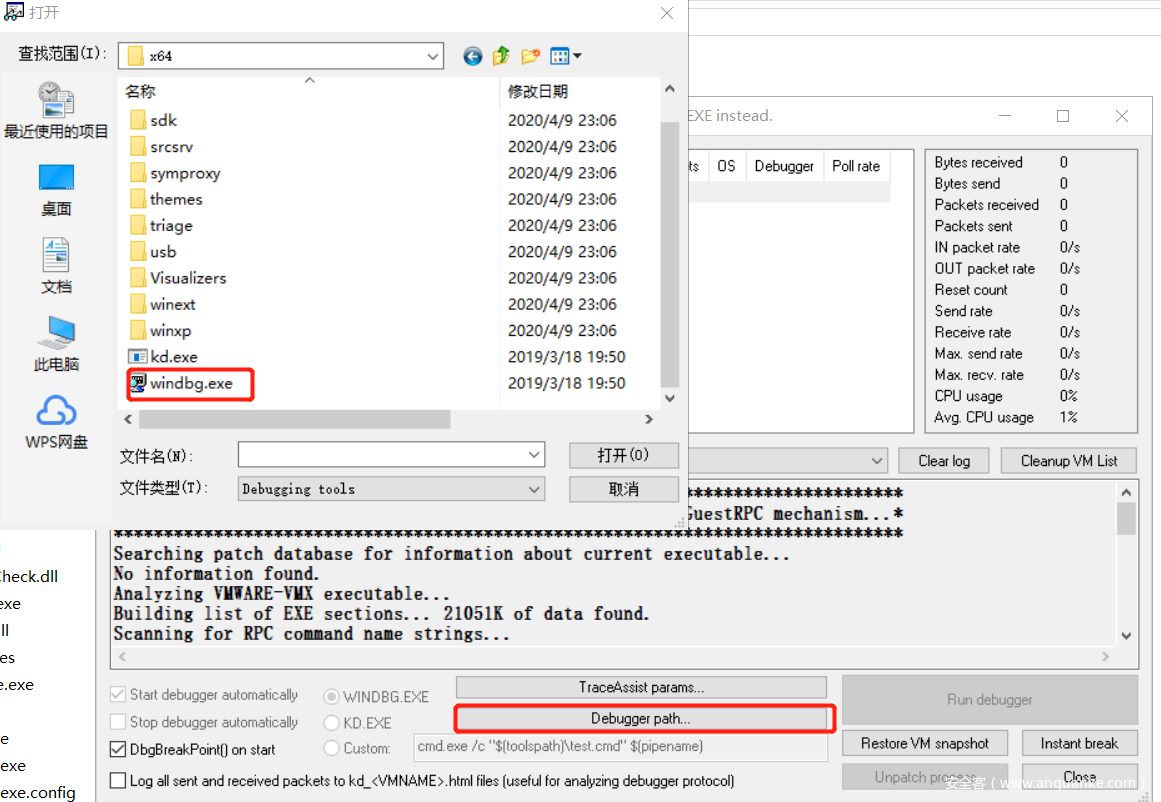Screen dimensions: 1161x802
Task: Open the view menu icon in toolbar
Action: [560, 56]
